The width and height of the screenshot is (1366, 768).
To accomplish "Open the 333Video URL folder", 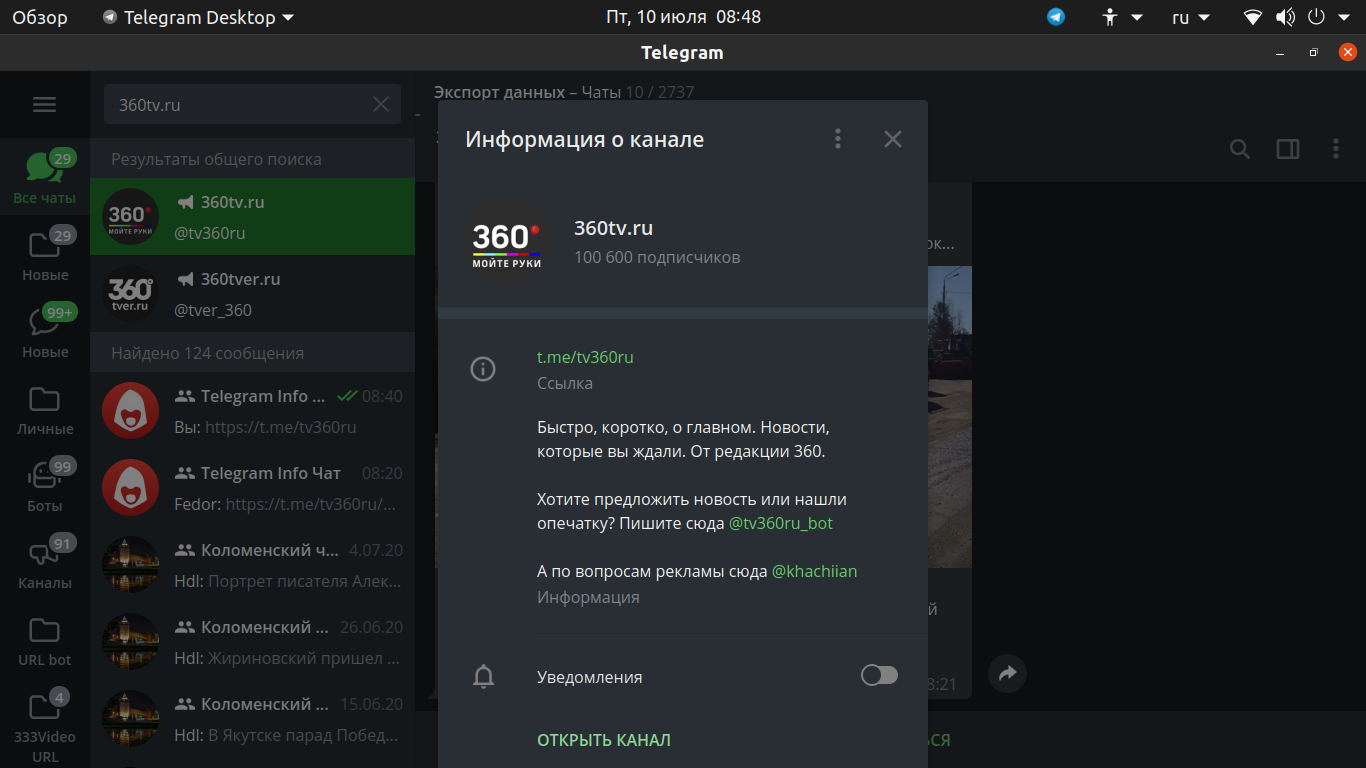I will point(44,724).
